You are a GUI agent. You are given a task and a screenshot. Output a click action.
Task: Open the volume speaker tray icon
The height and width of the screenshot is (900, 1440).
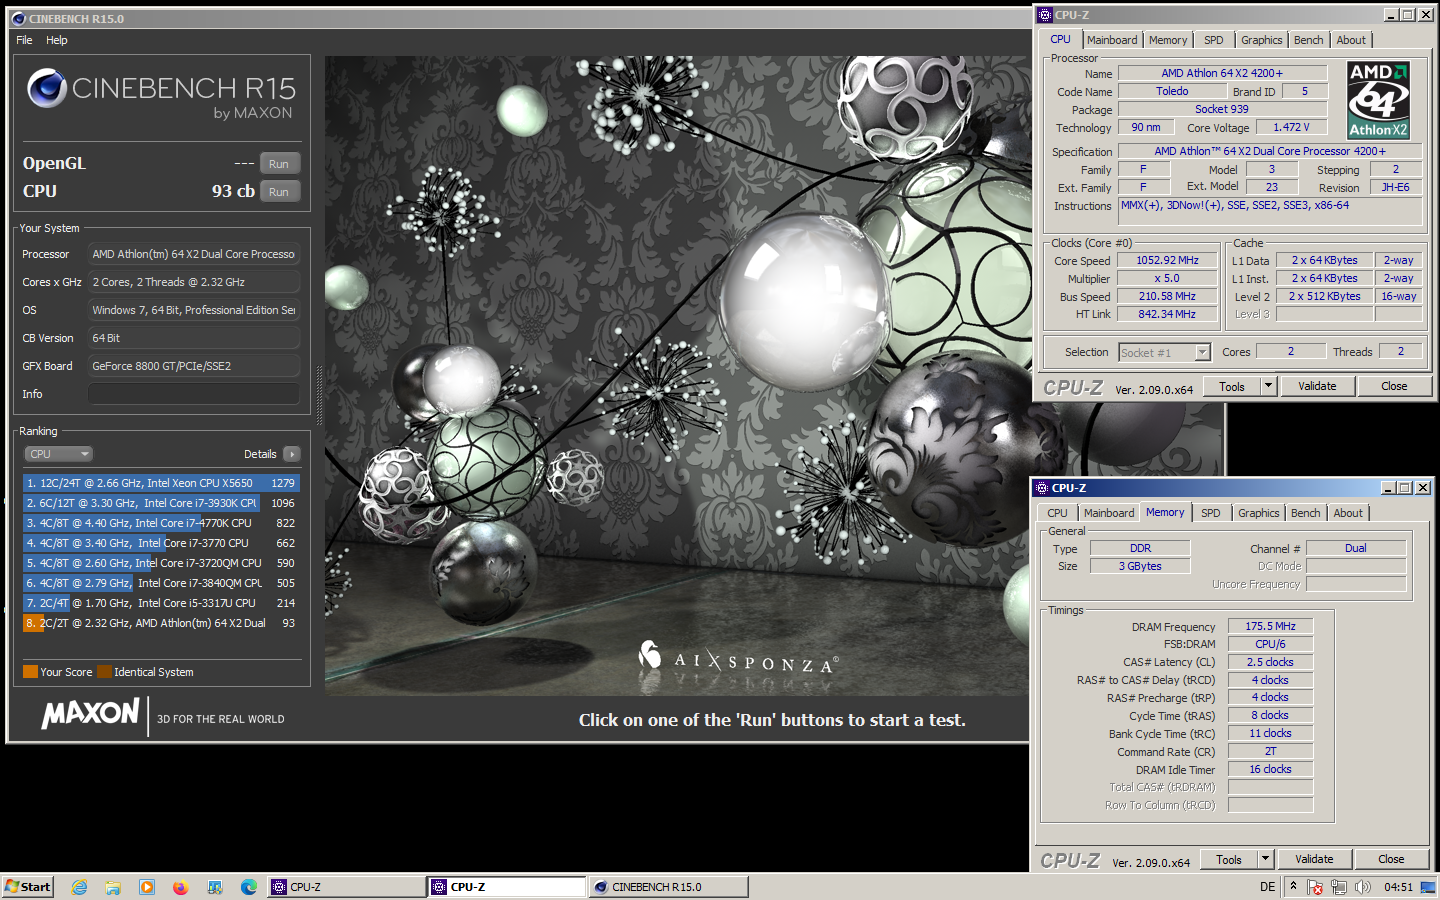pyautogui.click(x=1362, y=887)
